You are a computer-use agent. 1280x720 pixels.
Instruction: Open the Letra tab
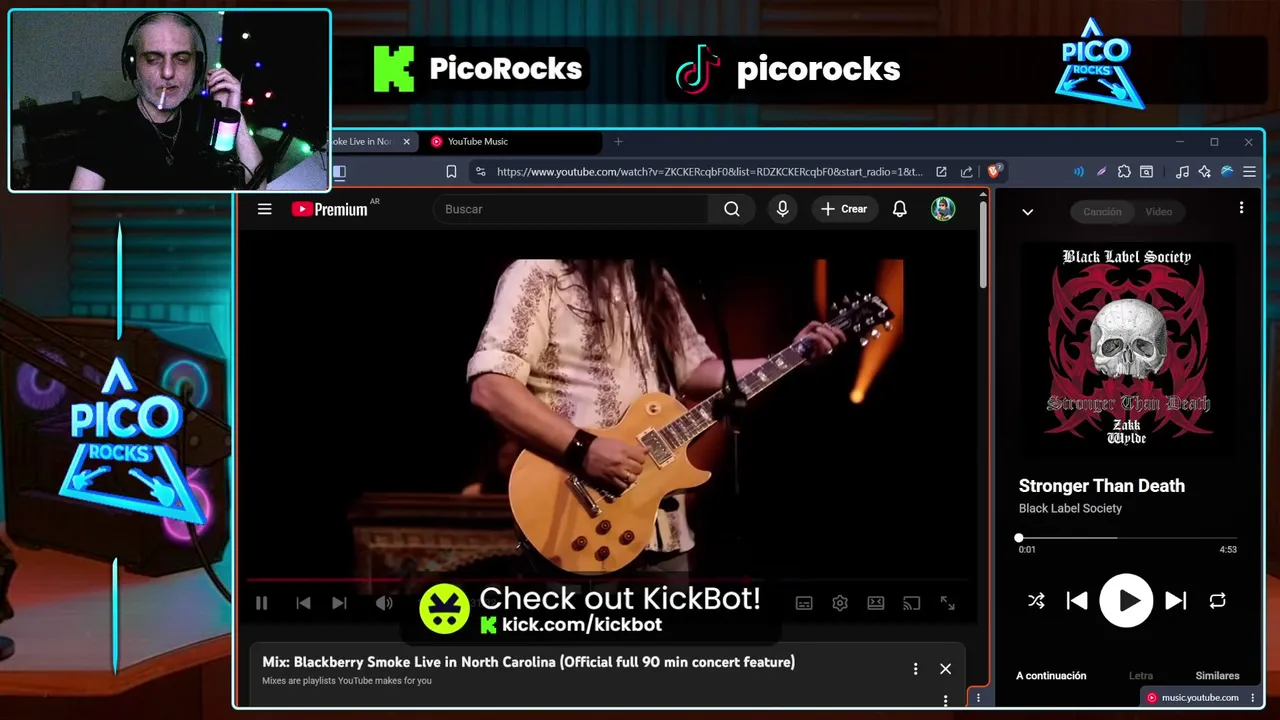click(x=1140, y=676)
